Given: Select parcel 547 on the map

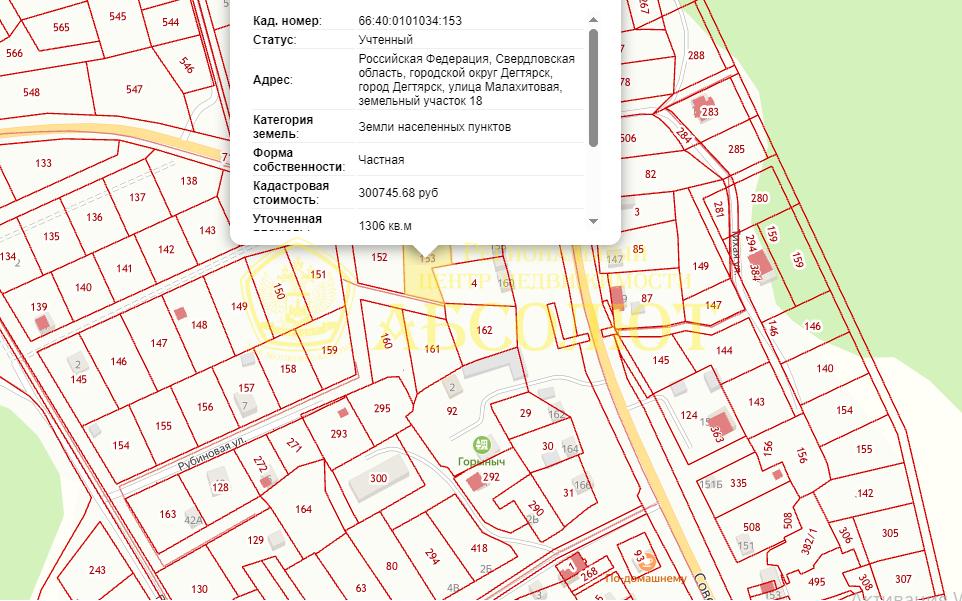Looking at the screenshot, I should coord(134,90).
